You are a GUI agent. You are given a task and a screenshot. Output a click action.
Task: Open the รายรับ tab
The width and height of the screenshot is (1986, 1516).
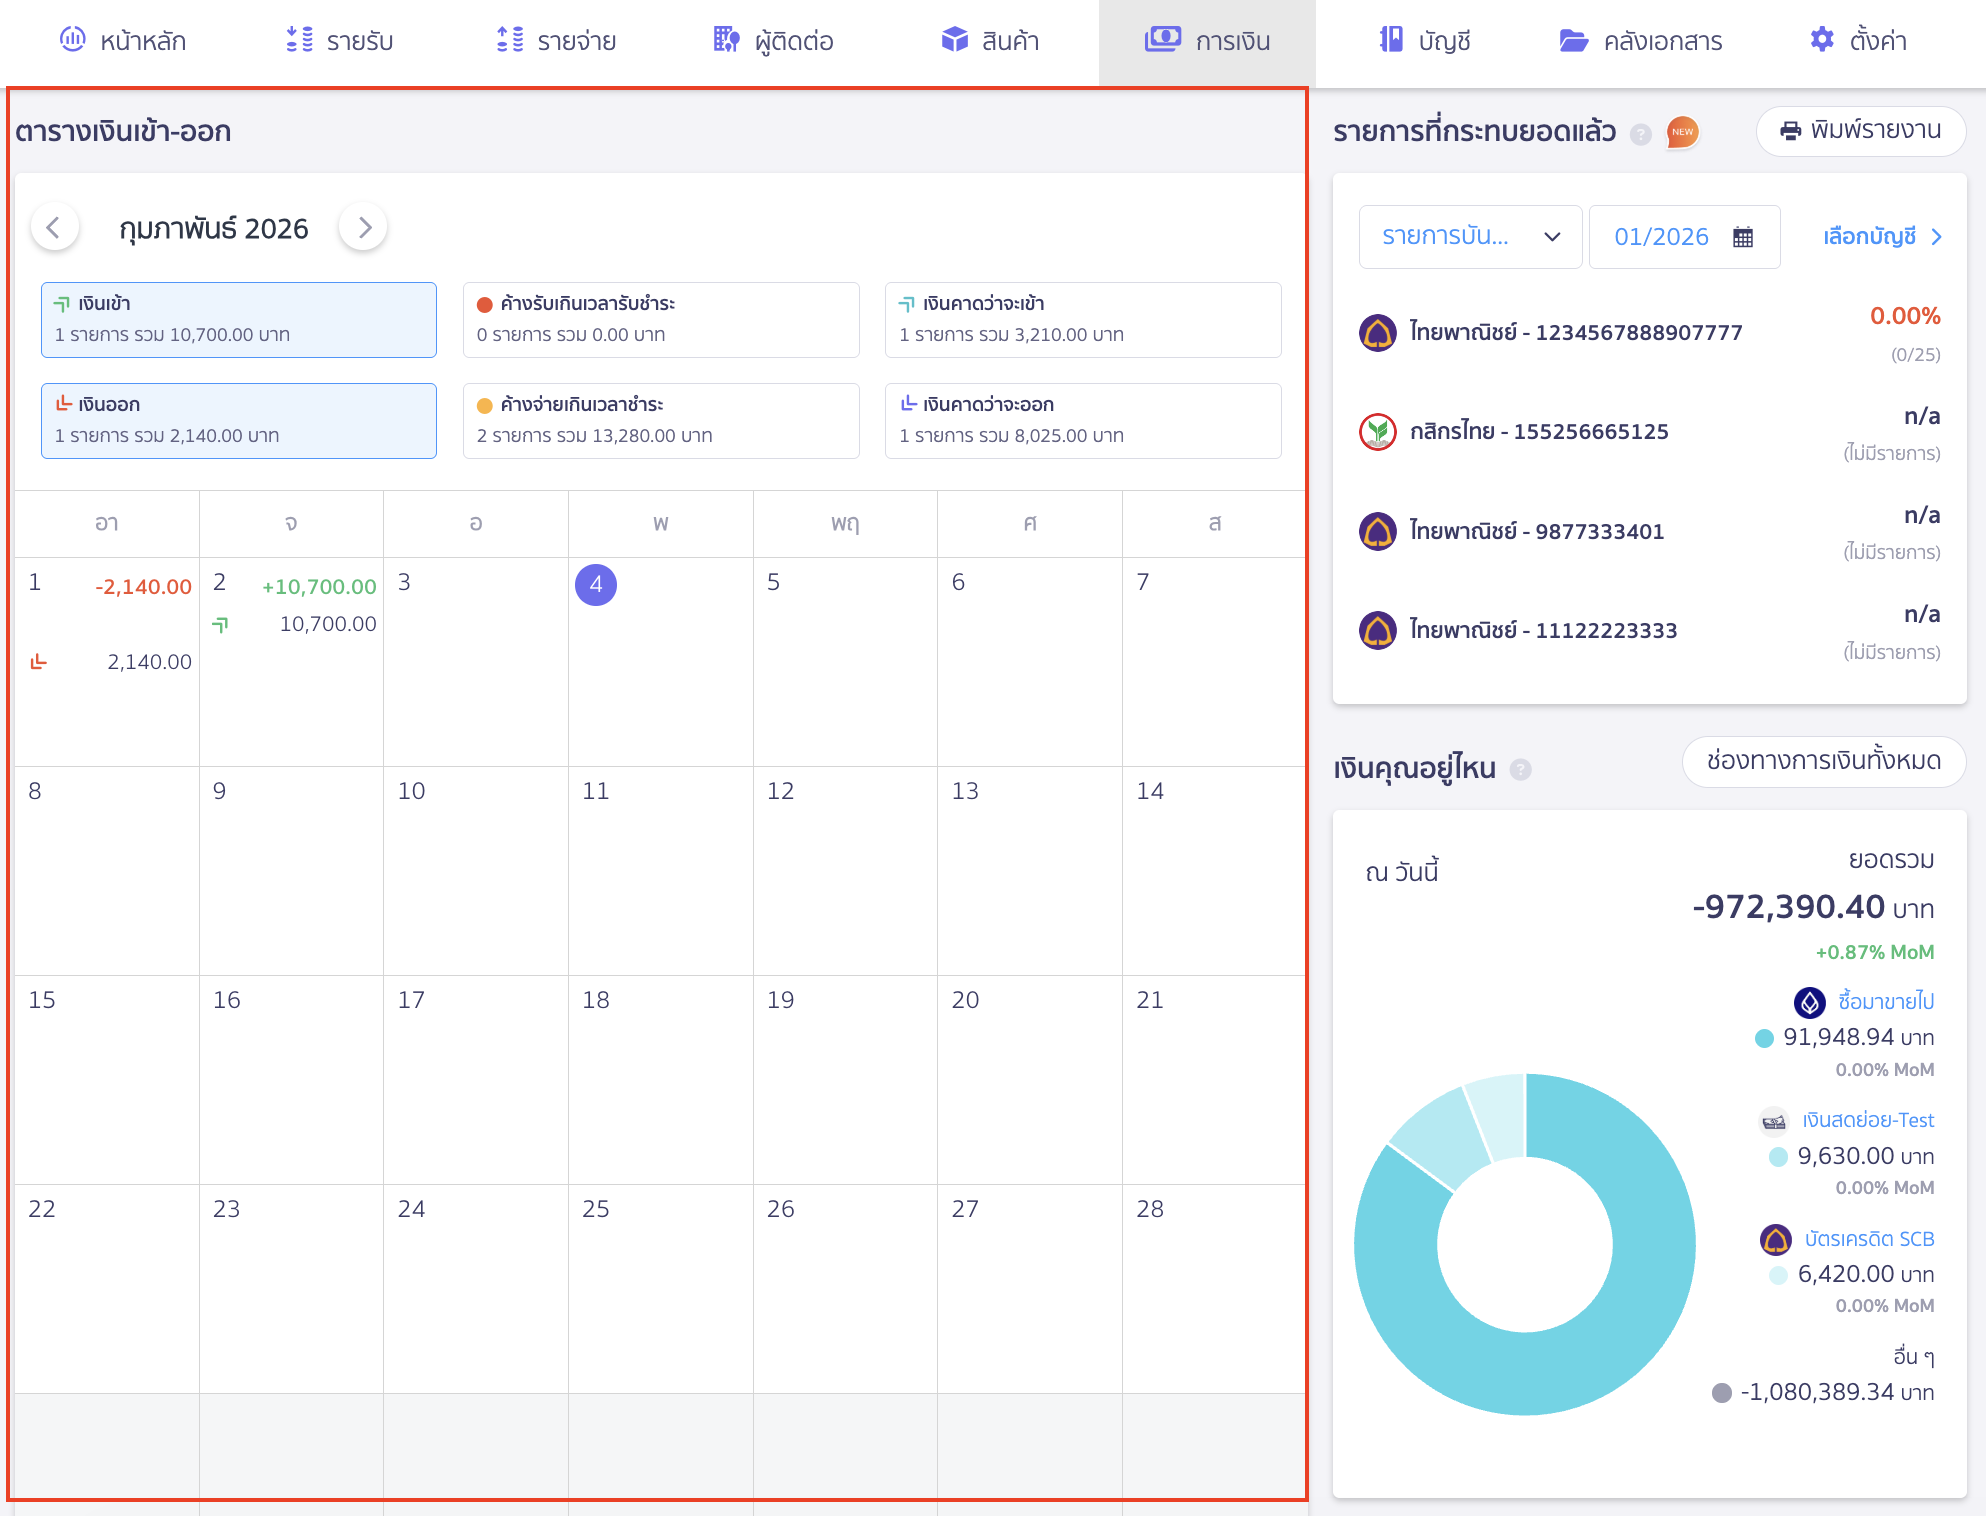coord(339,41)
